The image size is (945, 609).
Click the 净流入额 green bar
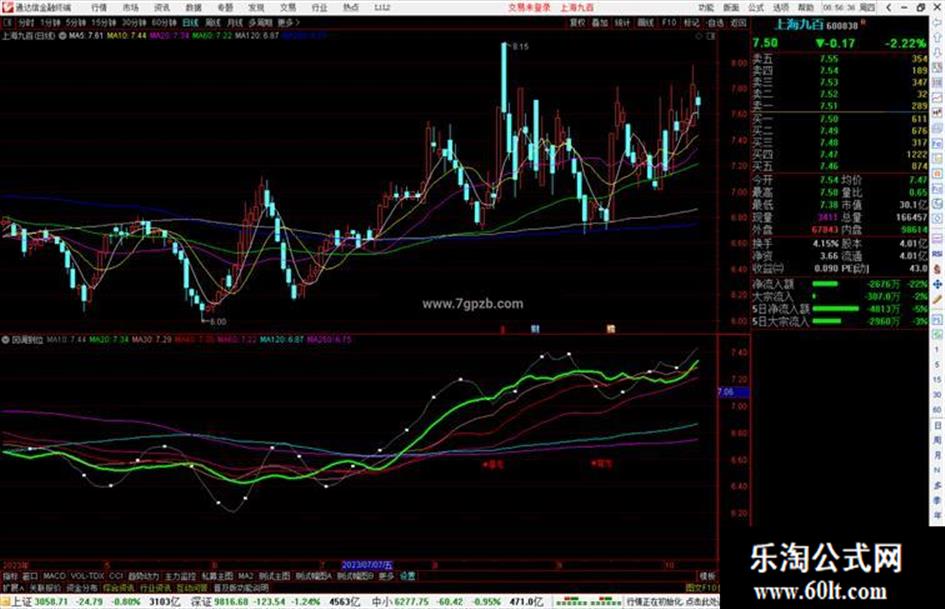[825, 284]
